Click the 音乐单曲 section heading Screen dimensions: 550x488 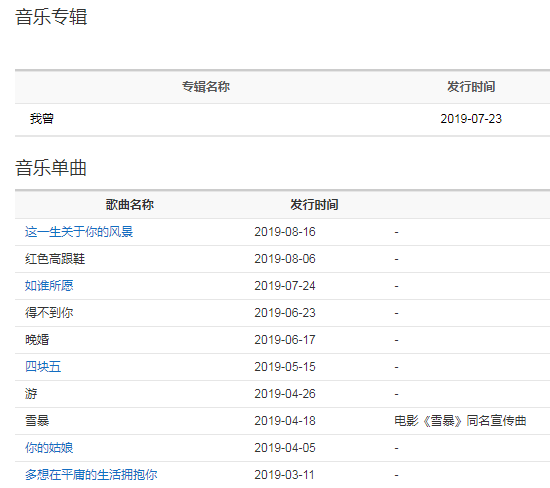point(51,168)
